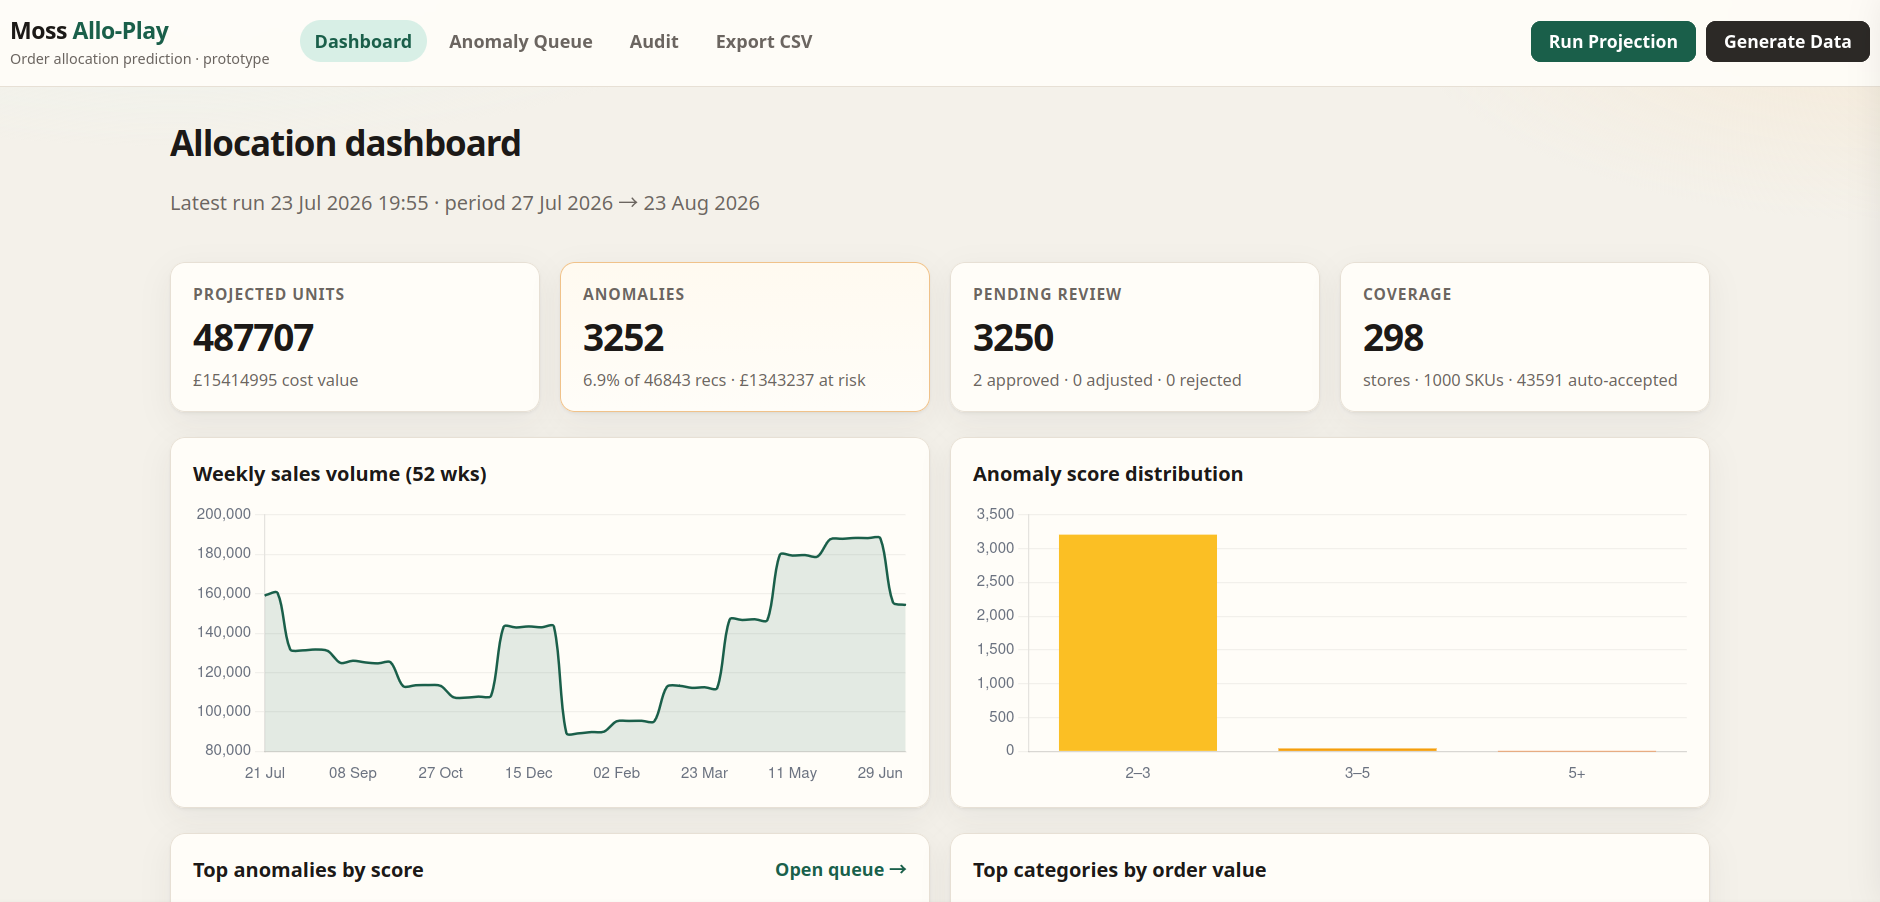The width and height of the screenshot is (1880, 902).
Task: Click the 15 Dec point on sales chart
Action: click(x=528, y=627)
